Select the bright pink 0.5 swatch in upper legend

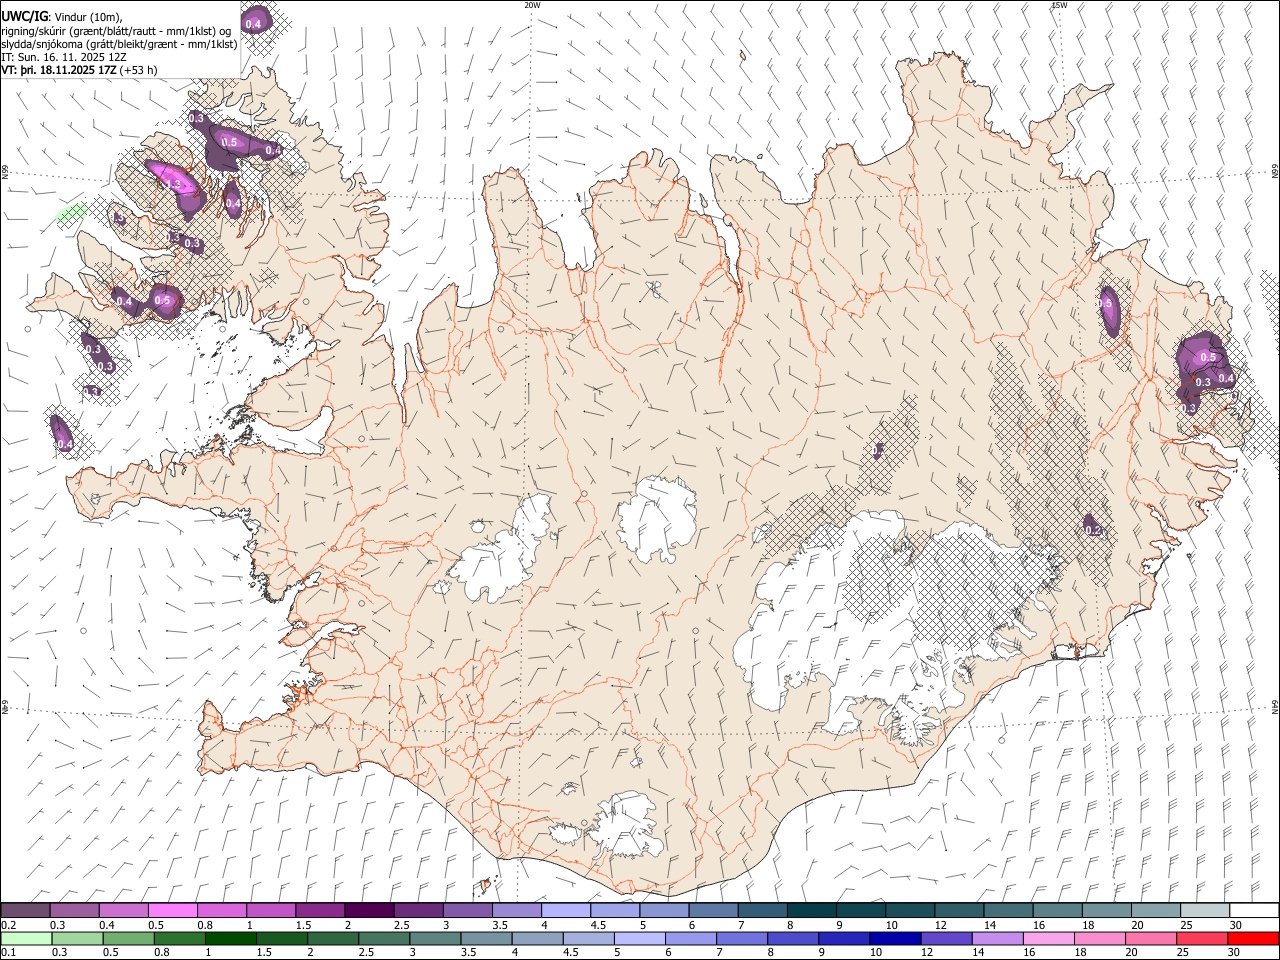(172, 910)
